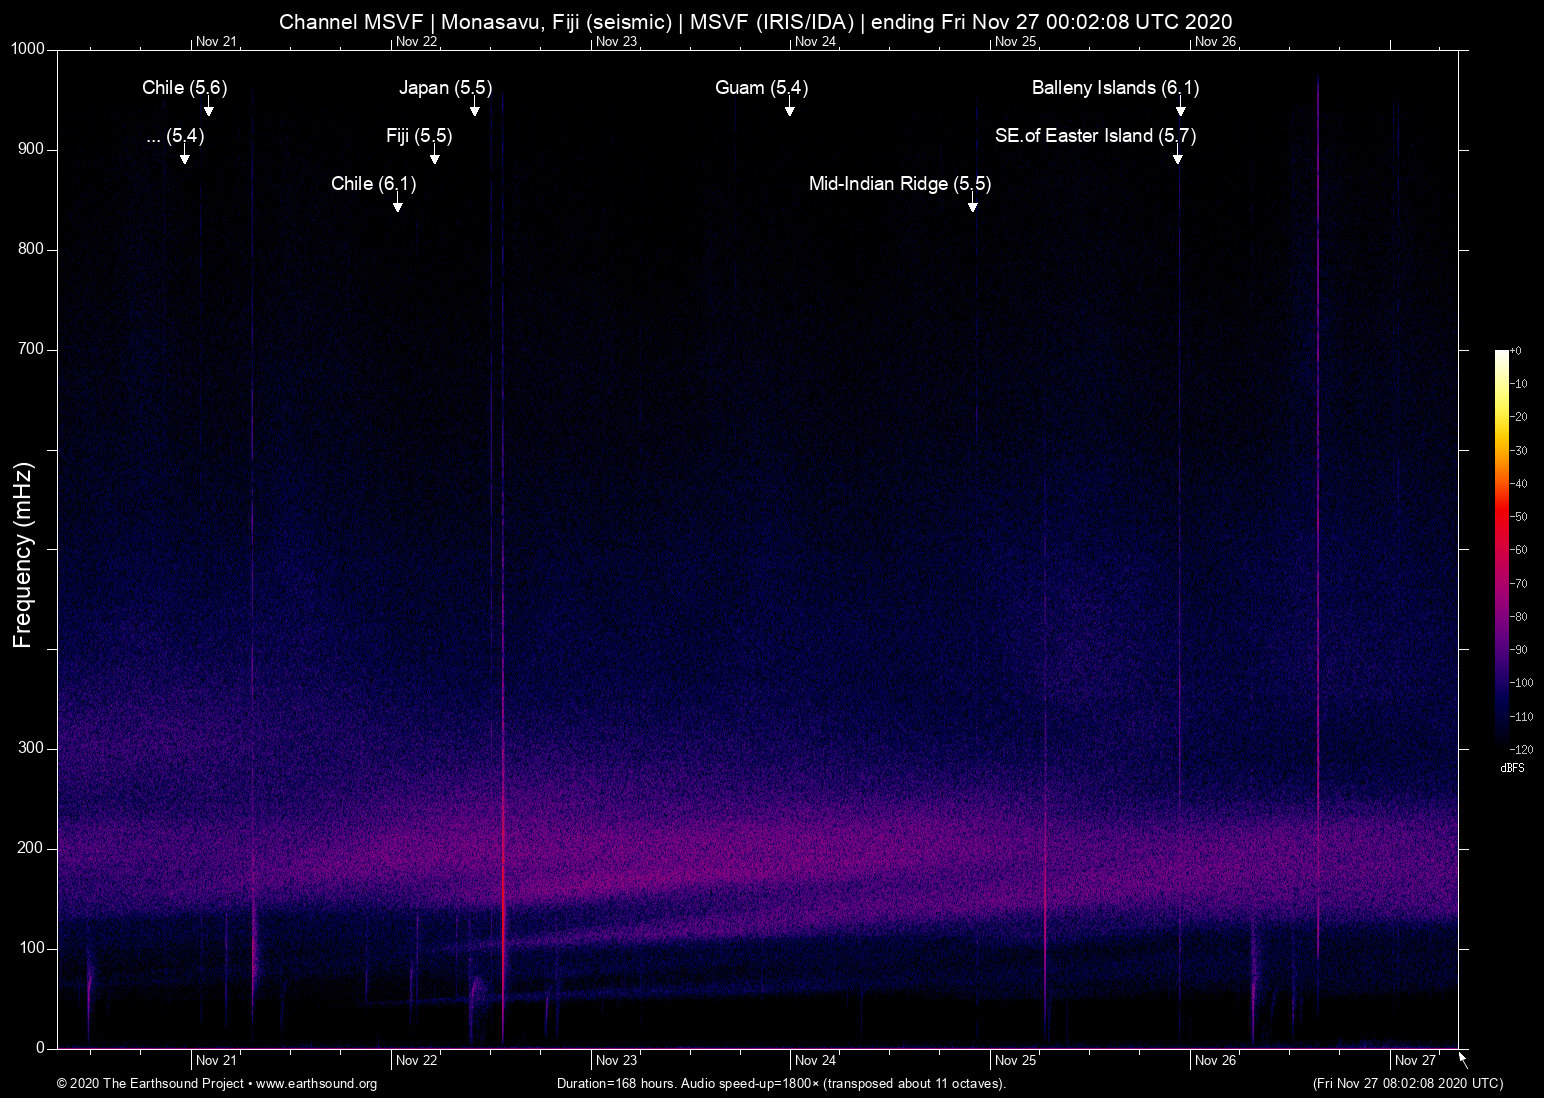Click 'Nov 27' on the bottom time axis
1544x1098 pixels.
(x=1415, y=1061)
